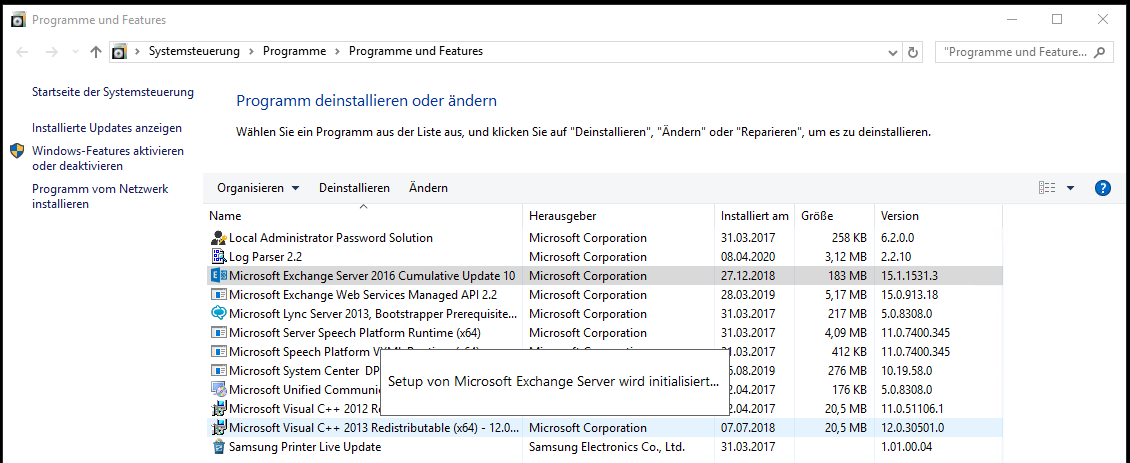Click the shield icon beside Windows-Features
The width and height of the screenshot is (1130, 463).
click(17, 151)
